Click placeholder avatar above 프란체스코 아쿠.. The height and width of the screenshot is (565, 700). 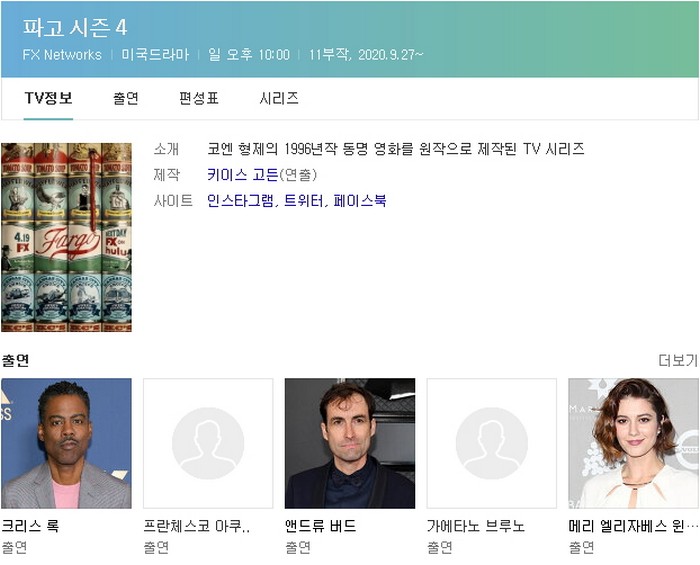208,443
